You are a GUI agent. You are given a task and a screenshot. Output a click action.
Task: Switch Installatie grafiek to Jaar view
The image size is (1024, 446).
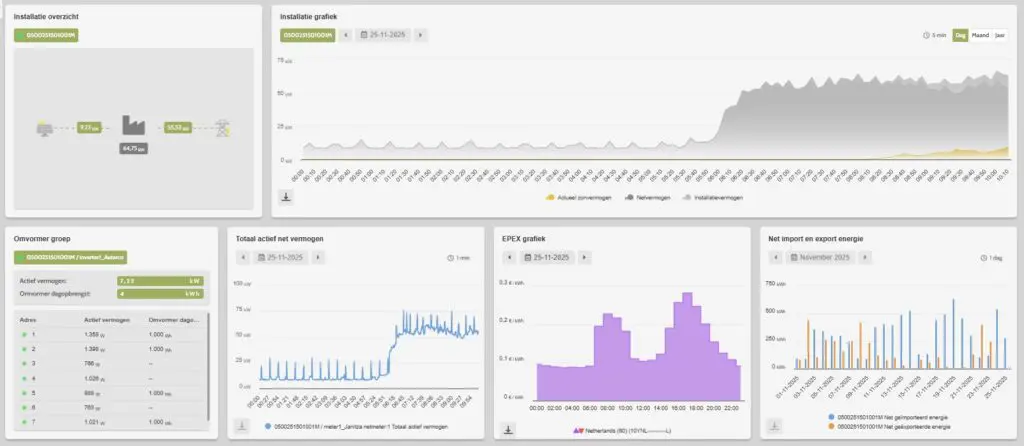(999, 35)
